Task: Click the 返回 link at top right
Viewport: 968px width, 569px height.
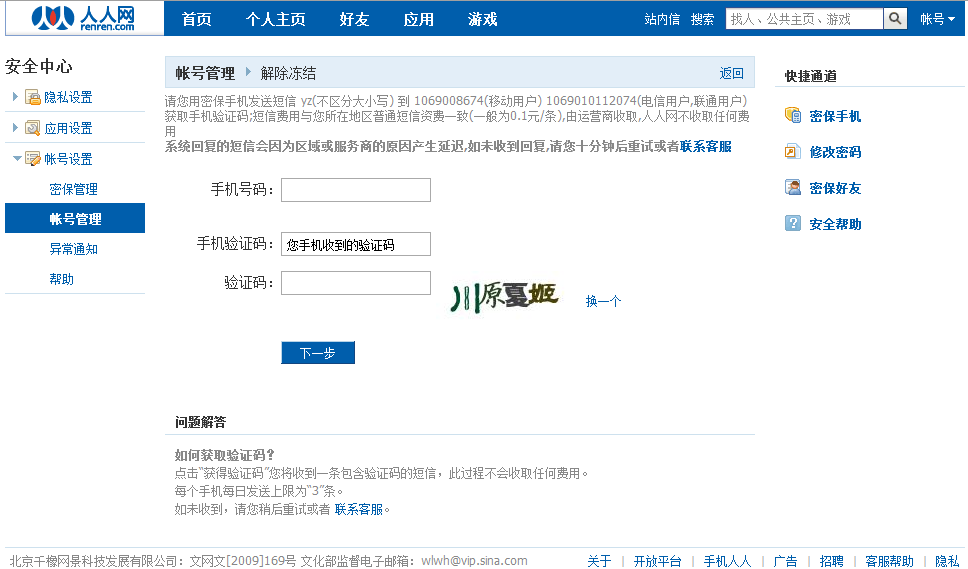Action: [731, 73]
